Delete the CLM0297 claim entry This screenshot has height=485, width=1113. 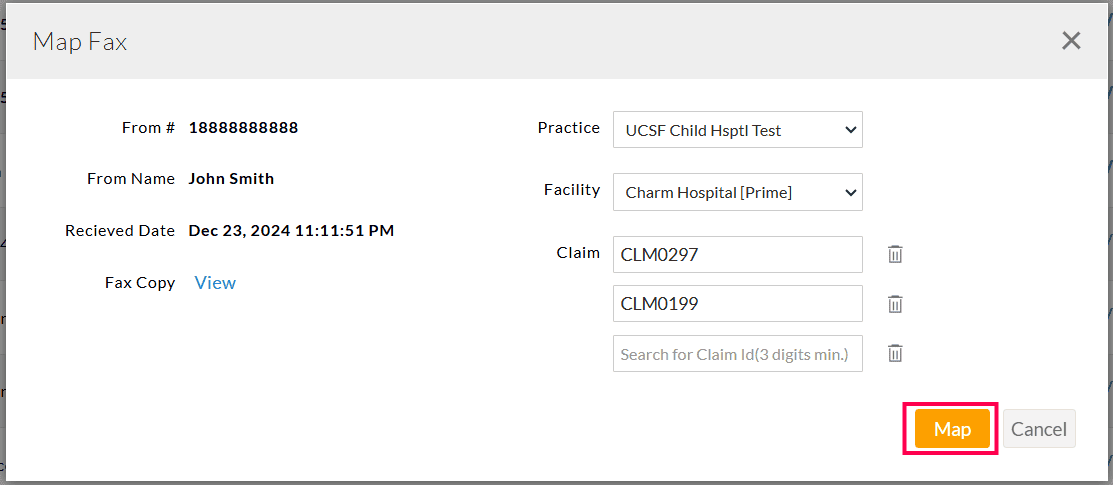[895, 254]
